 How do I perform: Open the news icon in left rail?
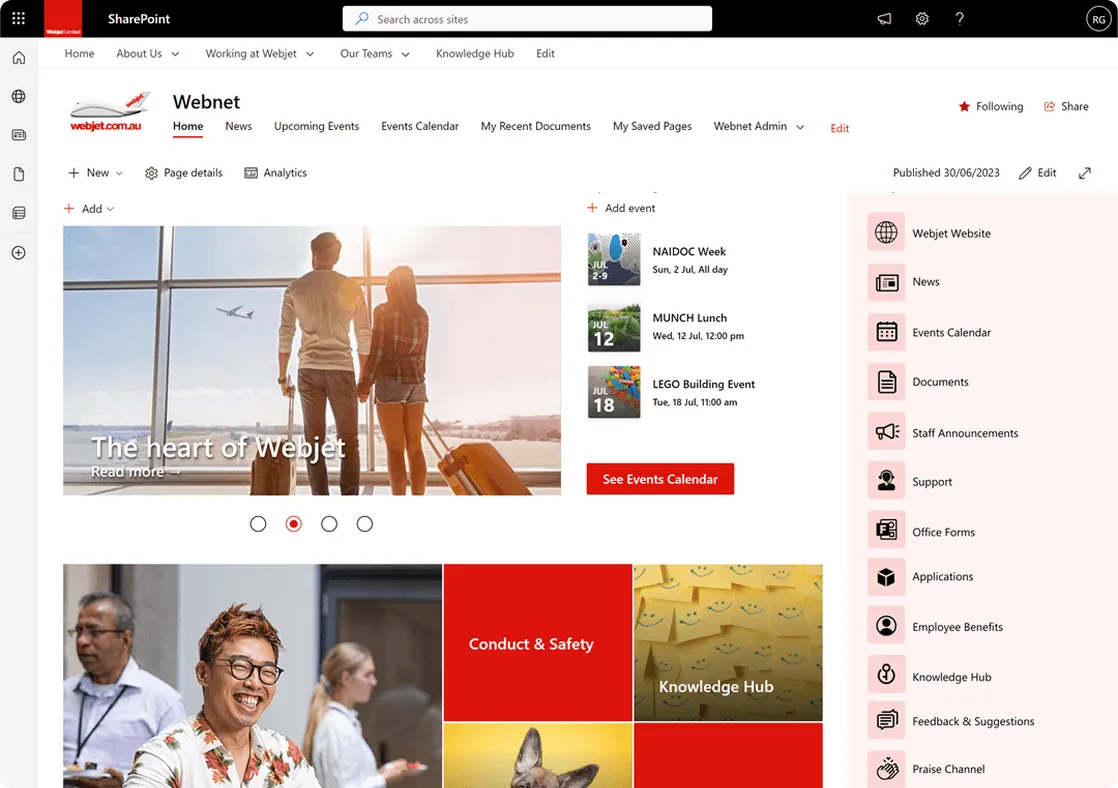[19, 135]
